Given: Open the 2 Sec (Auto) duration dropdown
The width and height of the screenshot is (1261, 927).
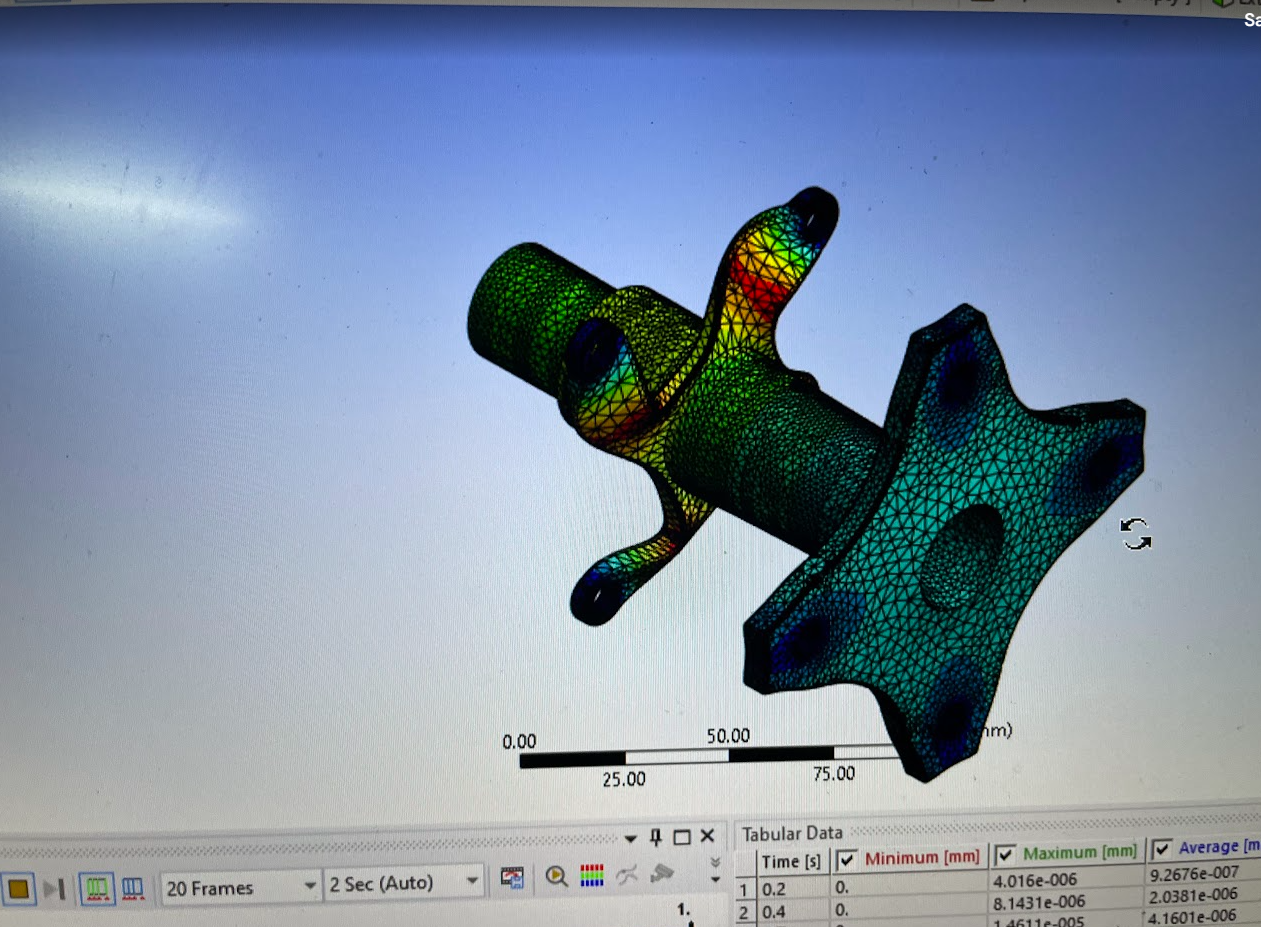Looking at the screenshot, I should (x=472, y=882).
